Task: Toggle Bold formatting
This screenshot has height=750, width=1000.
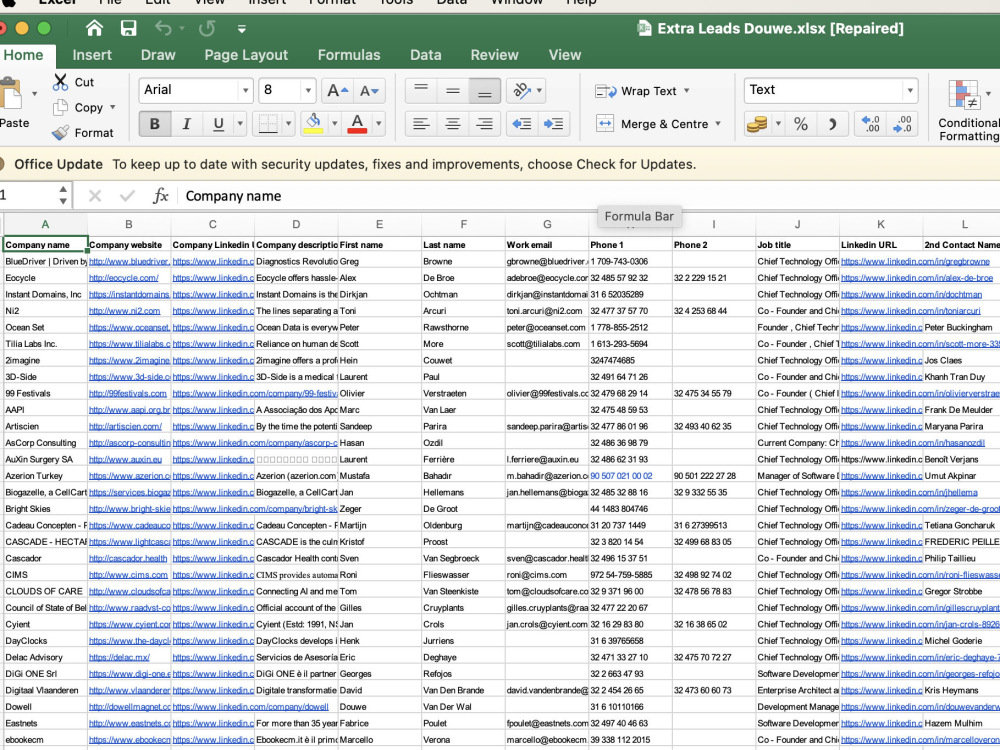Action: [154, 124]
